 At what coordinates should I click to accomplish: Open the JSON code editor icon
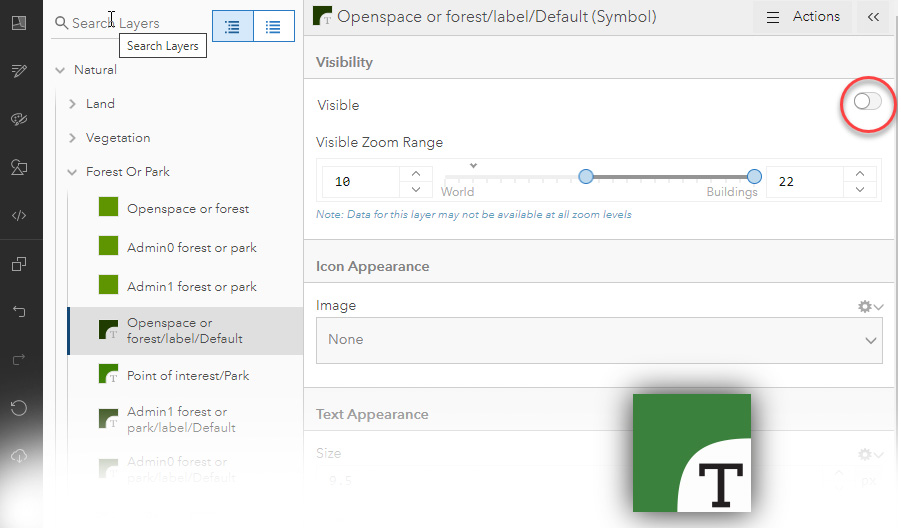point(19,215)
